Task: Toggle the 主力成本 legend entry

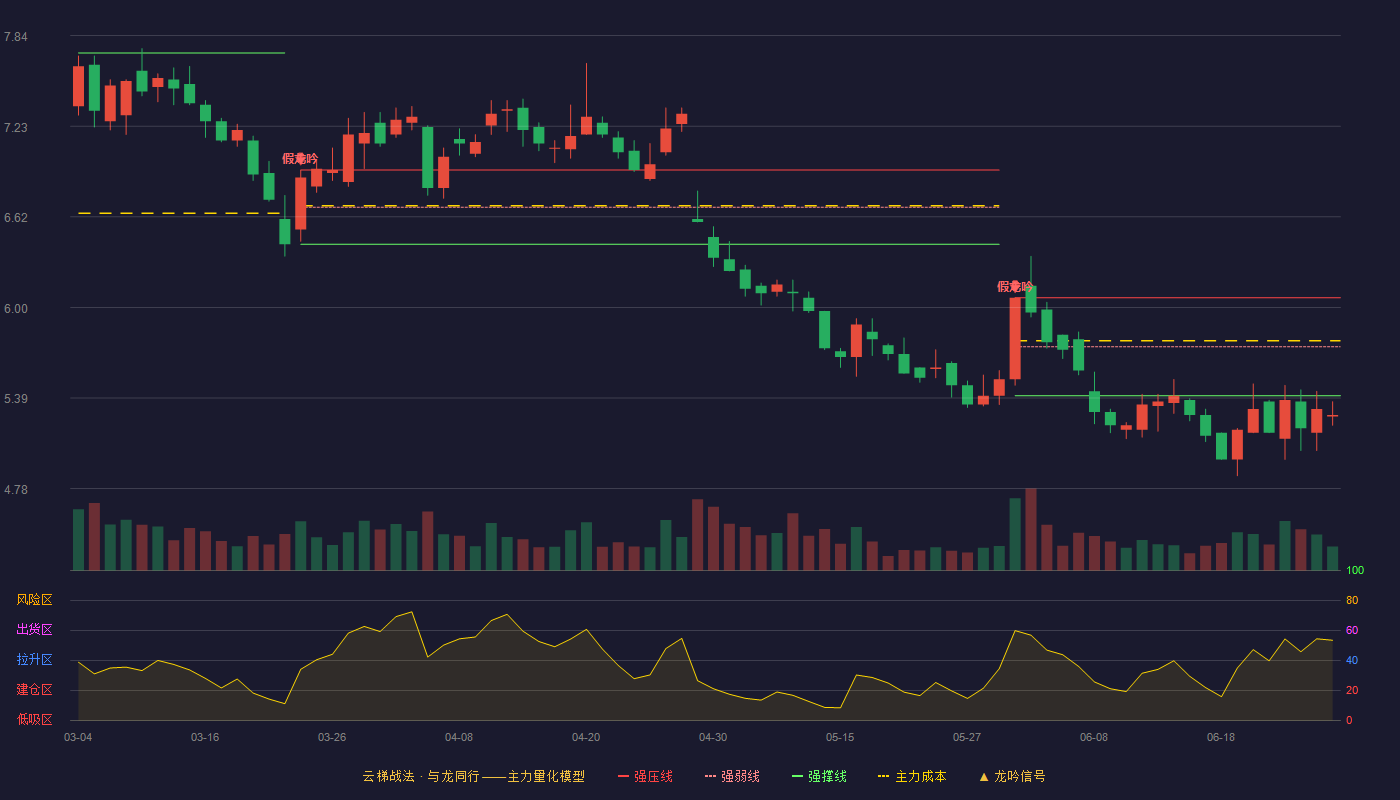Action: pyautogui.click(x=912, y=776)
